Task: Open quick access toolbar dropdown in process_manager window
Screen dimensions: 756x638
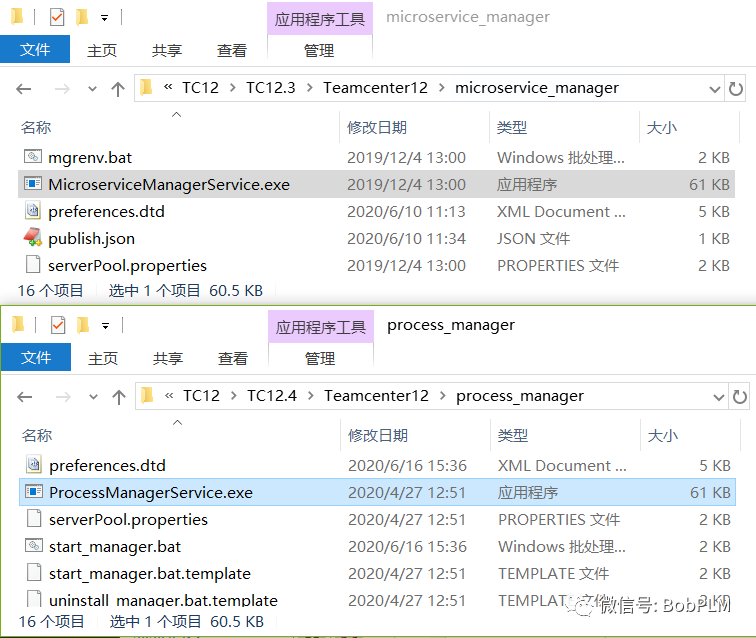Action: 105,326
